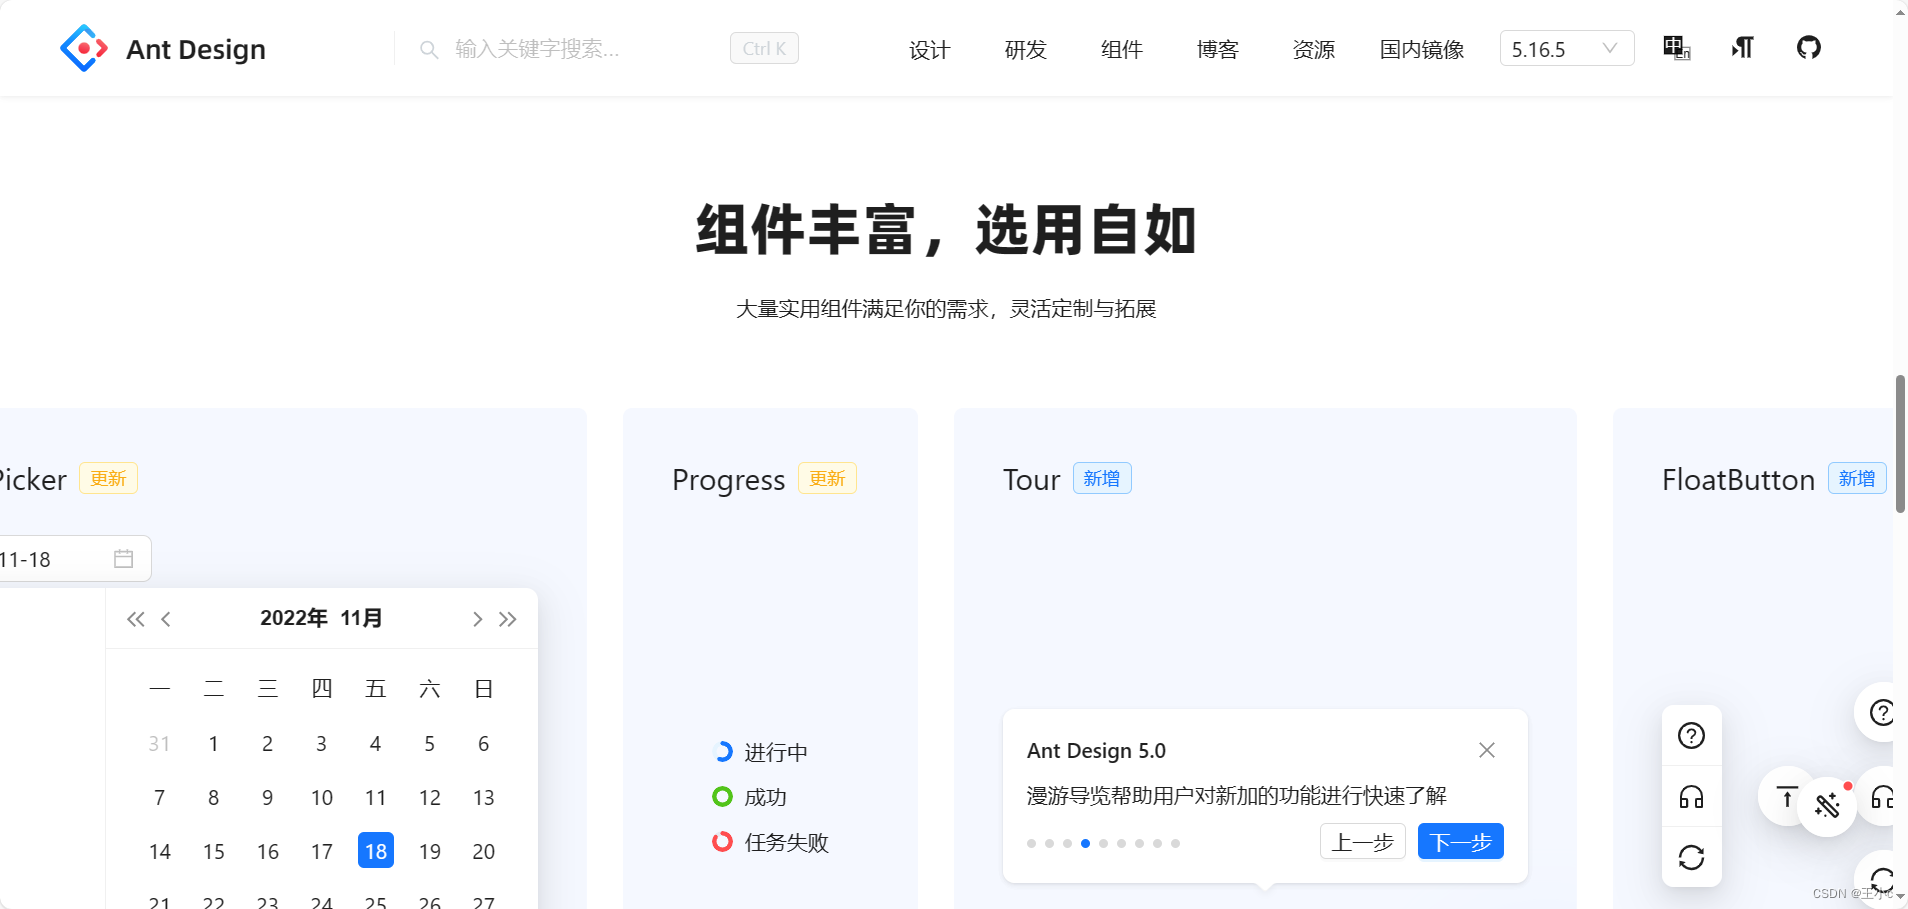Click the 新增 tag next to Tour
1908x909 pixels.
pos(1102,478)
